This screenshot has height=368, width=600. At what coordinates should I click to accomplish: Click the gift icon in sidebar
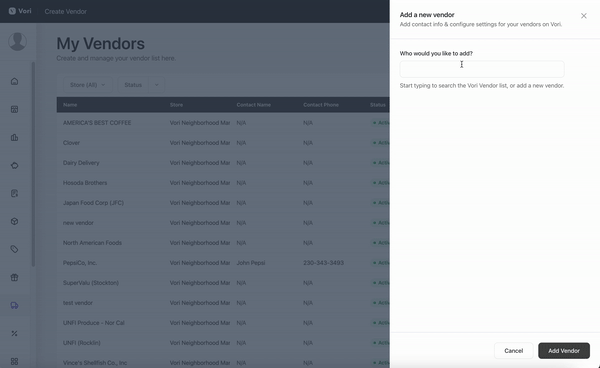point(14,277)
